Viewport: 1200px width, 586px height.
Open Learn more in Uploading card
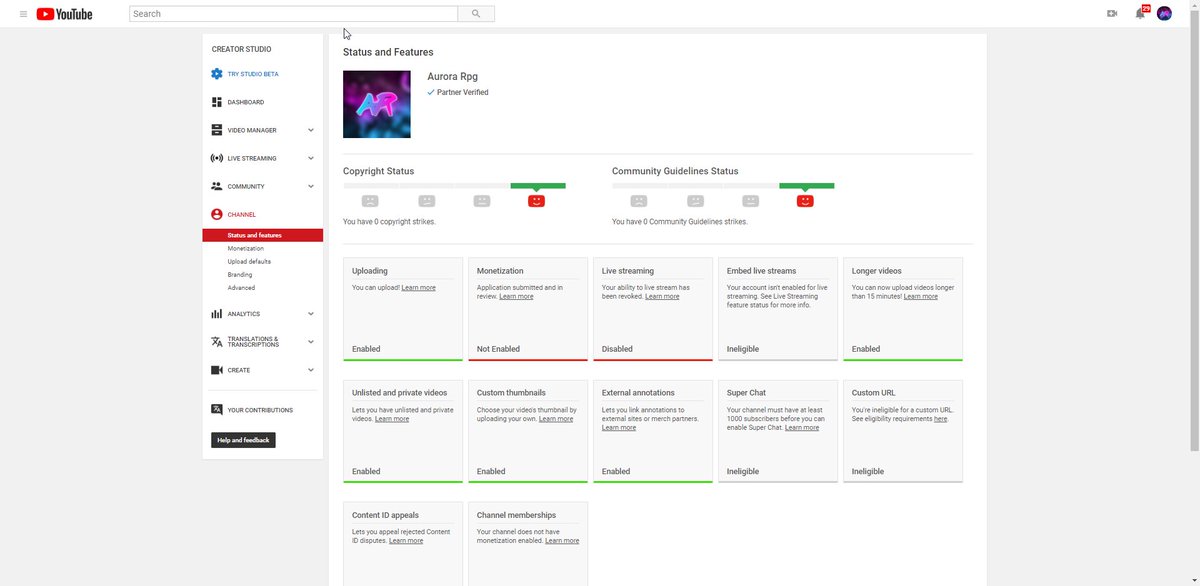pos(419,288)
